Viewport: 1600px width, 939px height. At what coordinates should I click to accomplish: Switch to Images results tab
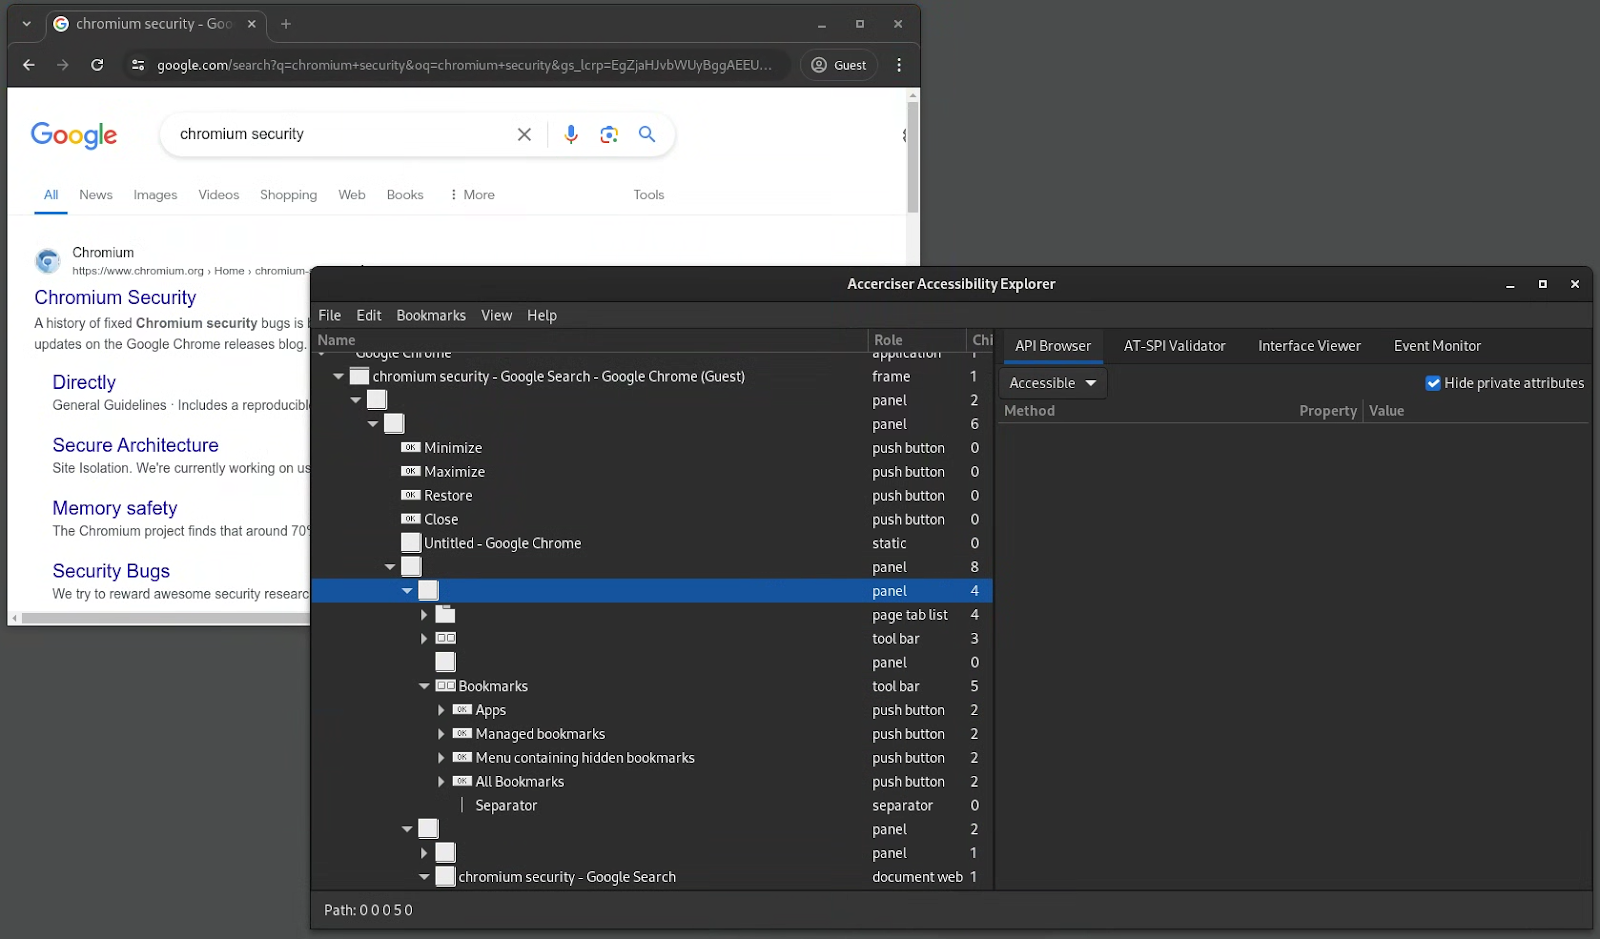tap(155, 195)
